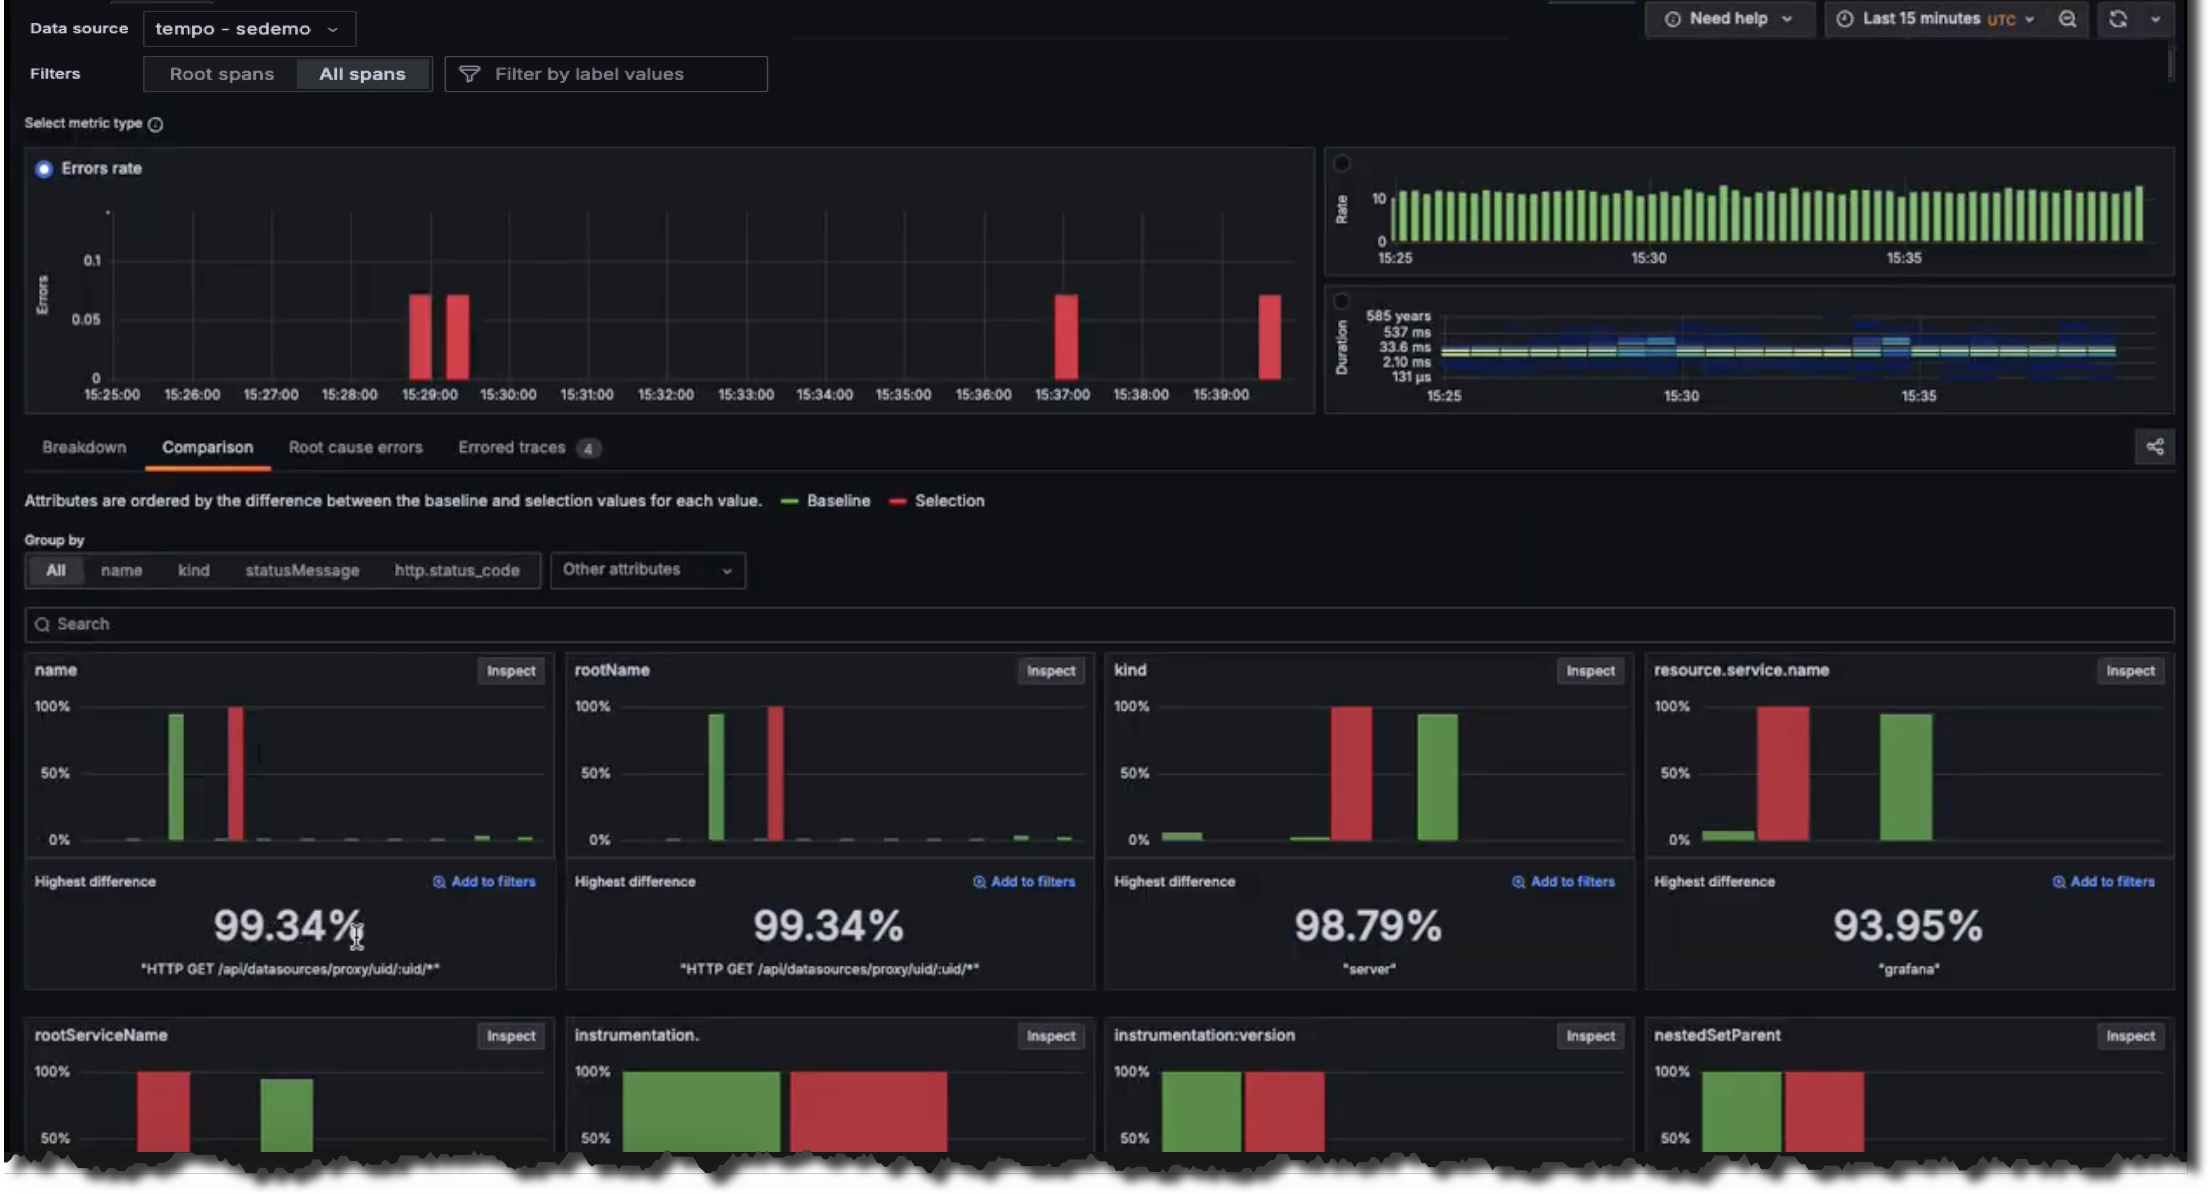Click the red error bar at 15:37:00

(x=1066, y=336)
